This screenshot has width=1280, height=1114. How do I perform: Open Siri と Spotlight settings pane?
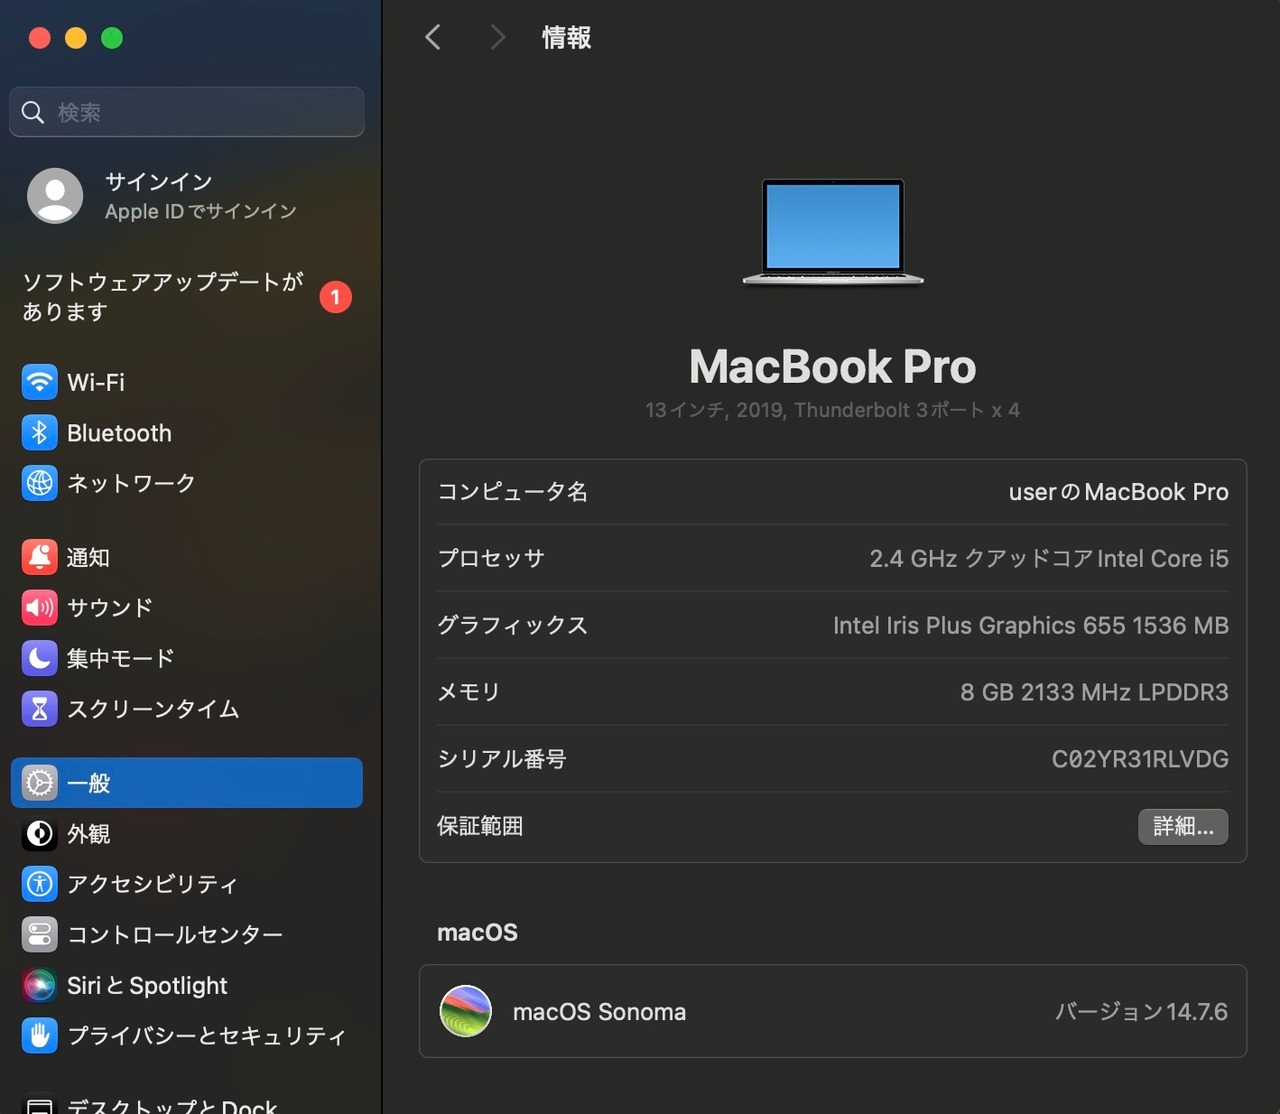(187, 985)
